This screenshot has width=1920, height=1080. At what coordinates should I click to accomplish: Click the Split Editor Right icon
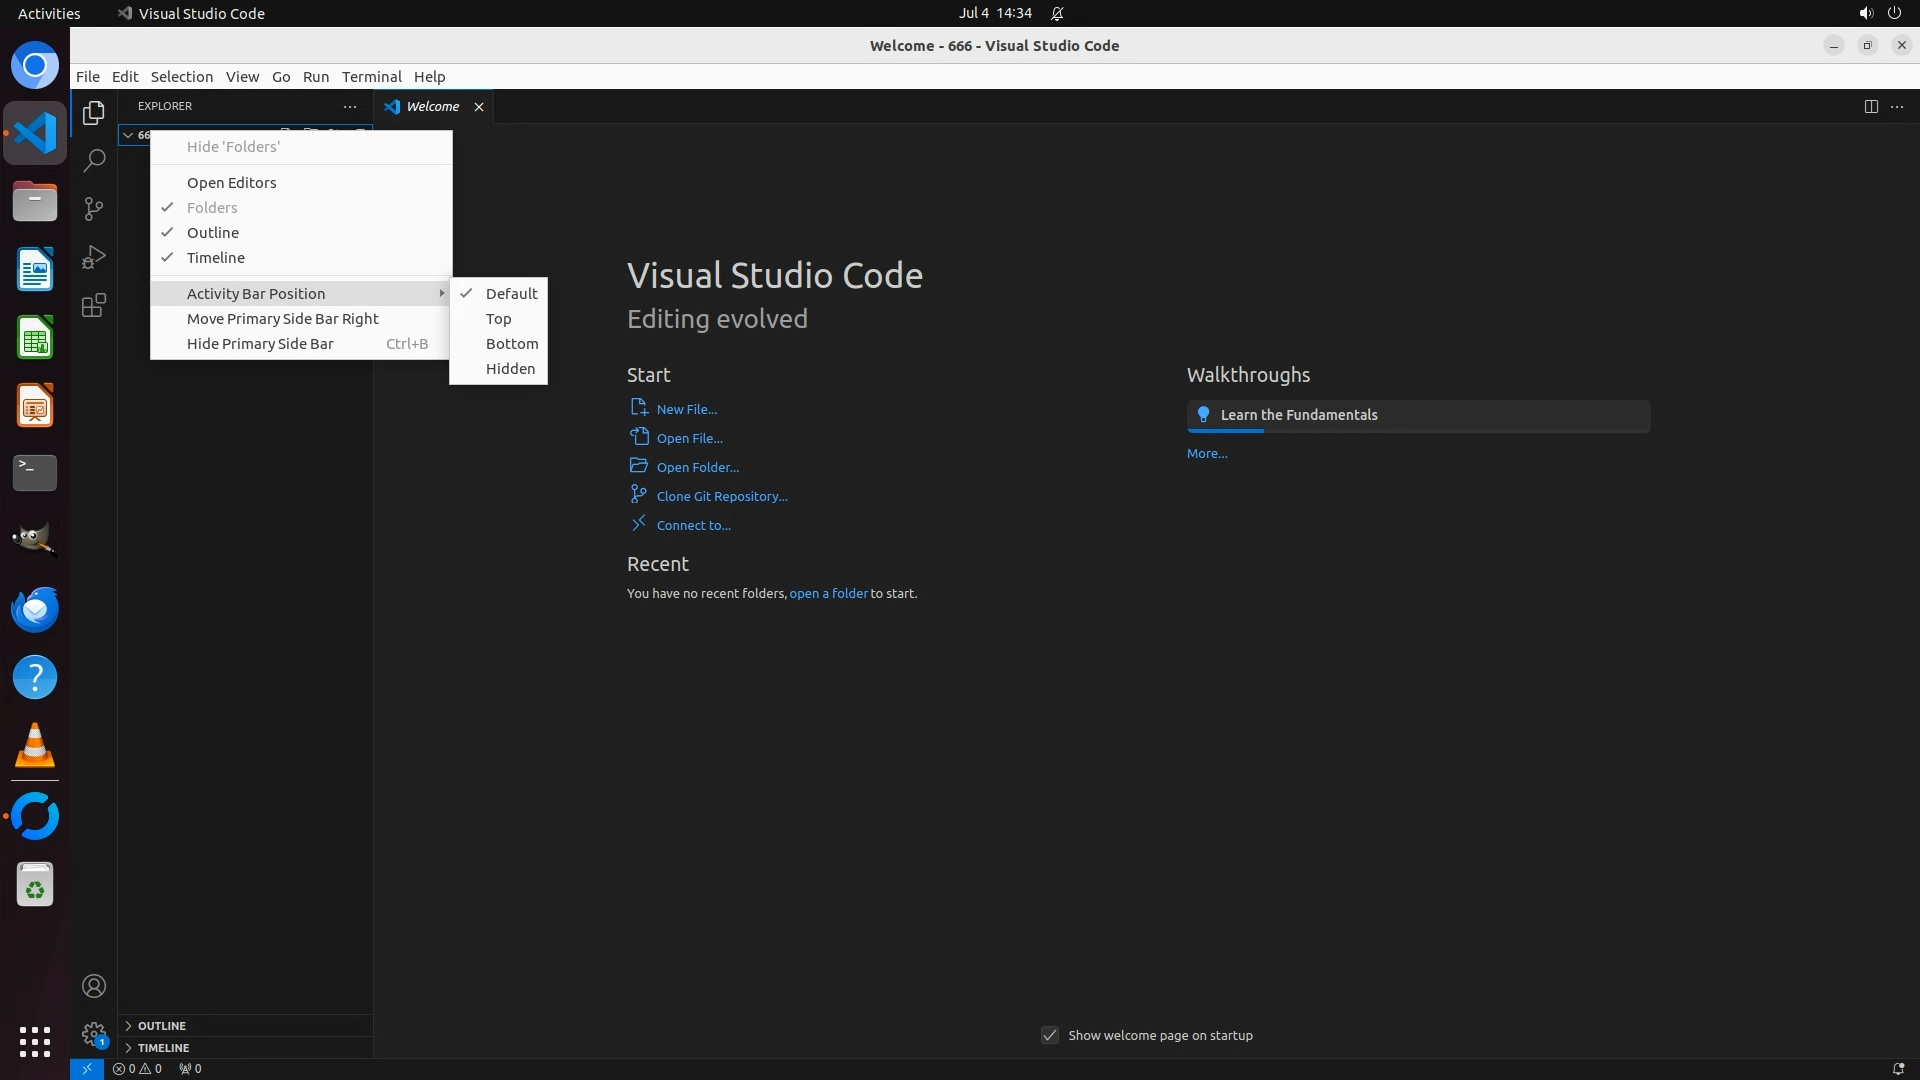(x=1871, y=107)
